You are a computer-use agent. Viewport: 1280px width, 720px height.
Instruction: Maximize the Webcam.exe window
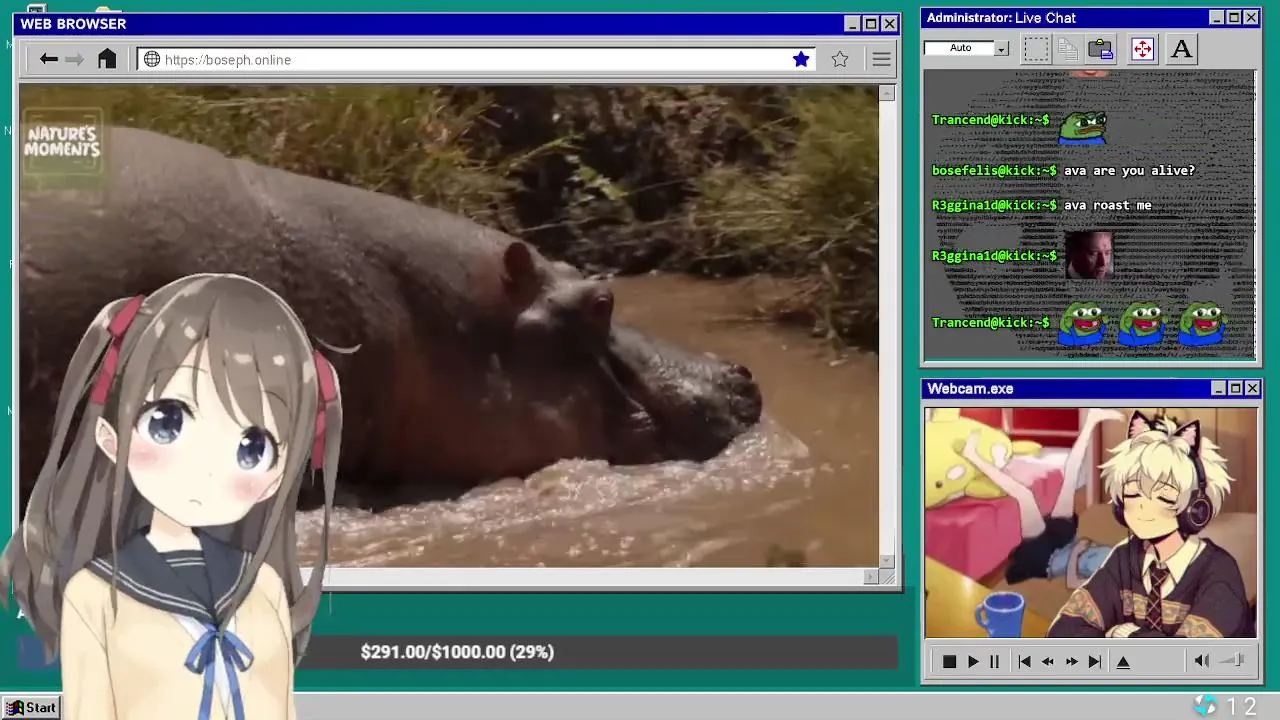(1235, 388)
